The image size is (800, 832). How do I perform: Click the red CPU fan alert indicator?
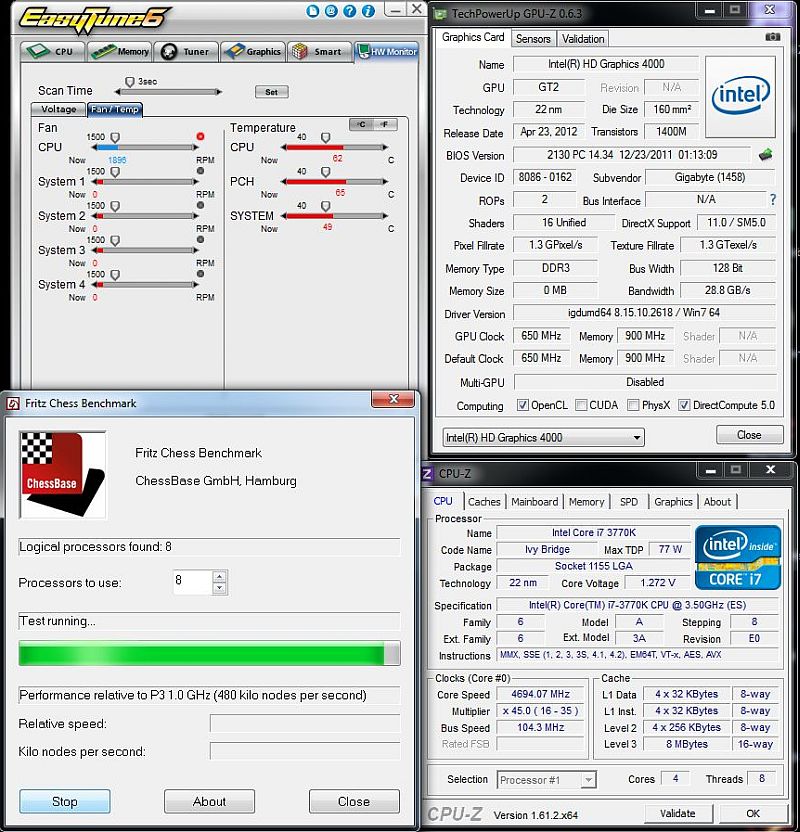coord(200,136)
